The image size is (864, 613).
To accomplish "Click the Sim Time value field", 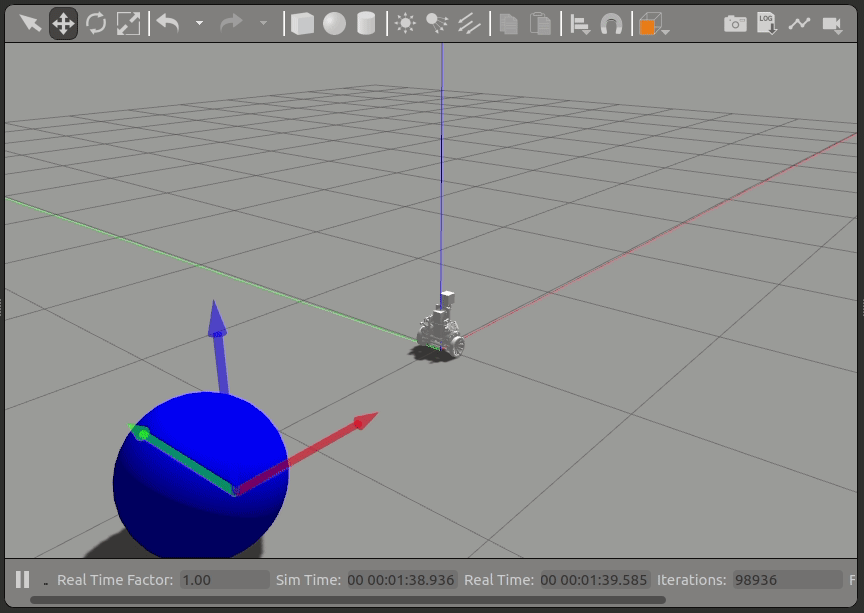I will (402, 580).
